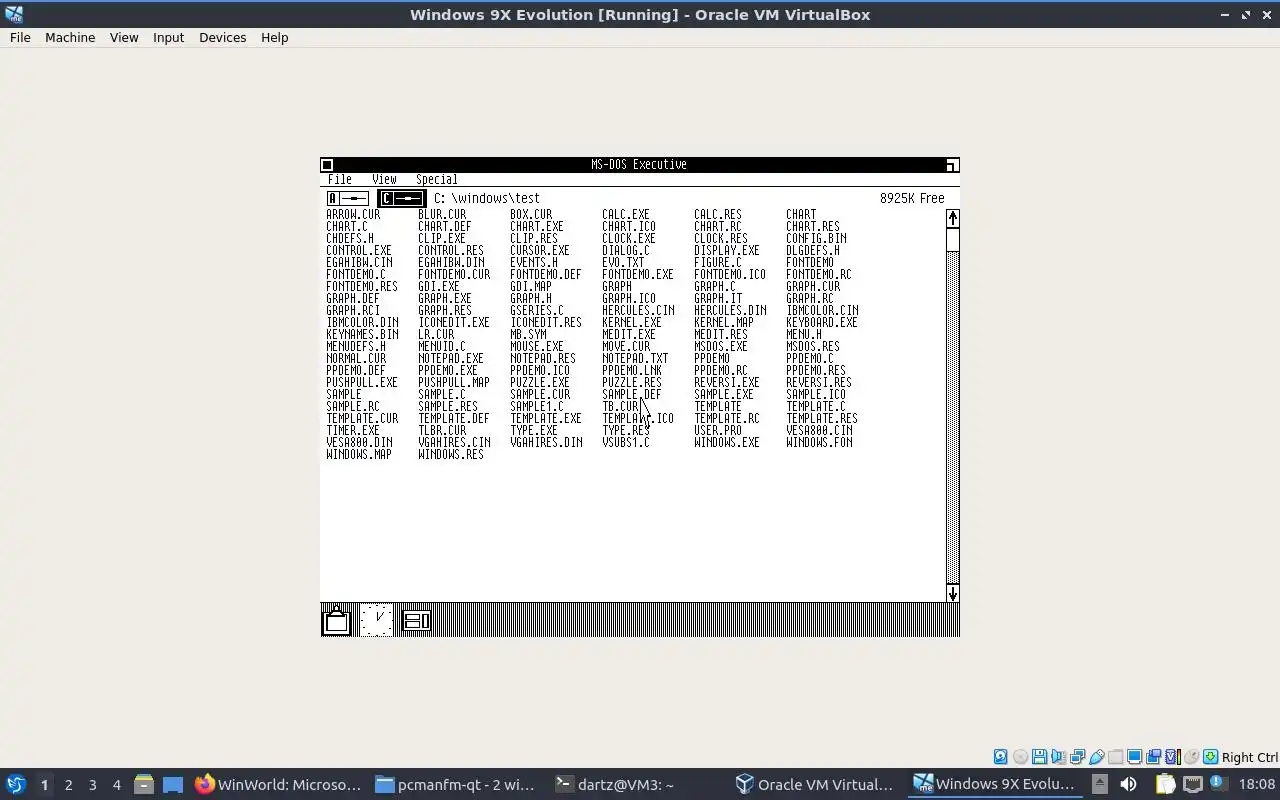This screenshot has height=800, width=1280.
Task: Switch to the WinWorld Firefox taskbar window
Action: click(278, 785)
